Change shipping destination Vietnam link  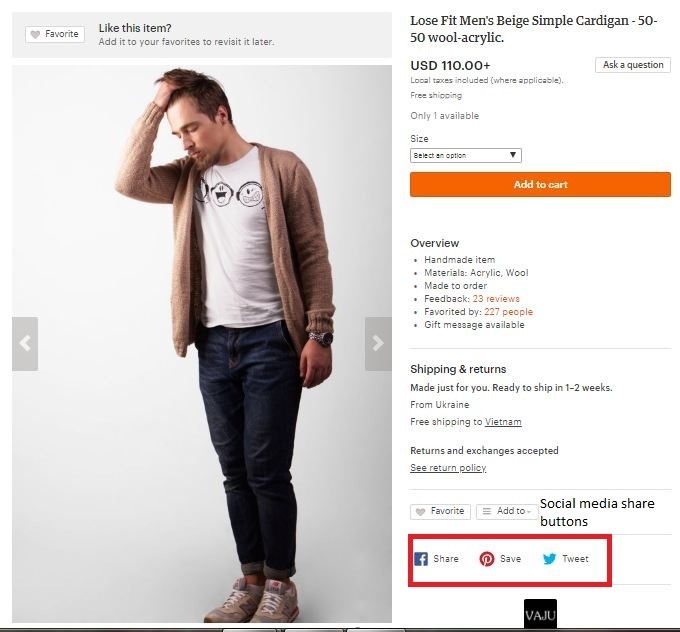click(503, 422)
